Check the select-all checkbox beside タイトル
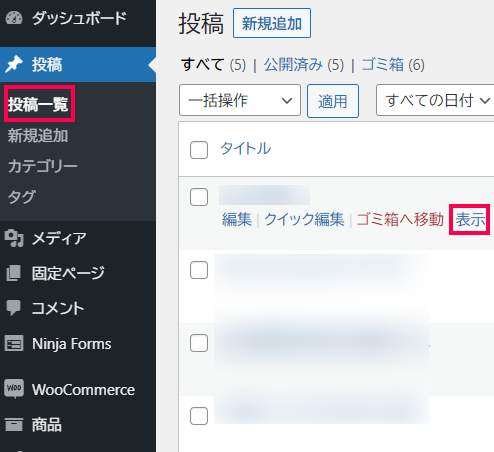 click(x=199, y=150)
